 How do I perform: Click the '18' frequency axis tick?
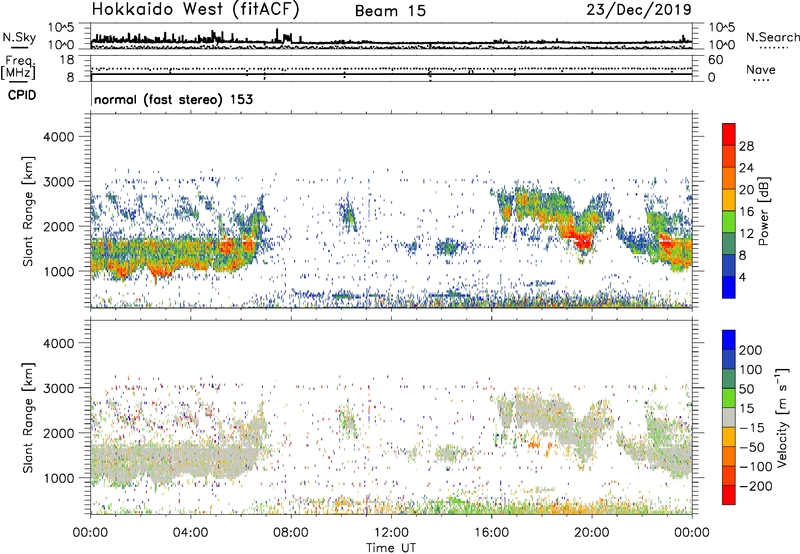[x=67, y=60]
